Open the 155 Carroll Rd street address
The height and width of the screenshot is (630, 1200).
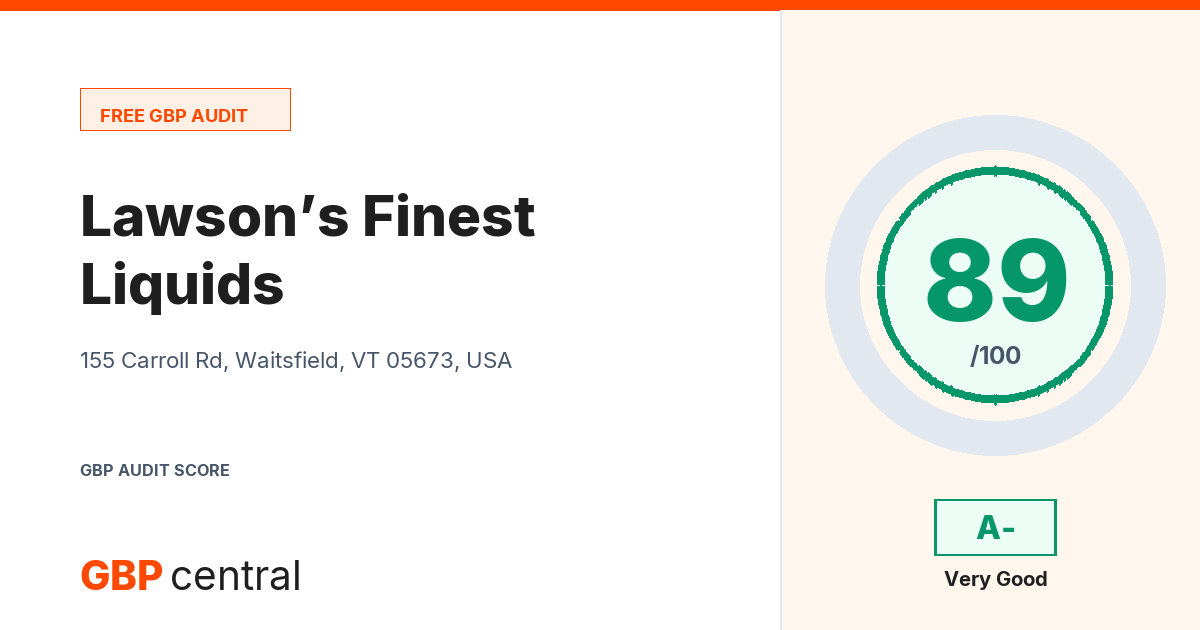point(152,360)
